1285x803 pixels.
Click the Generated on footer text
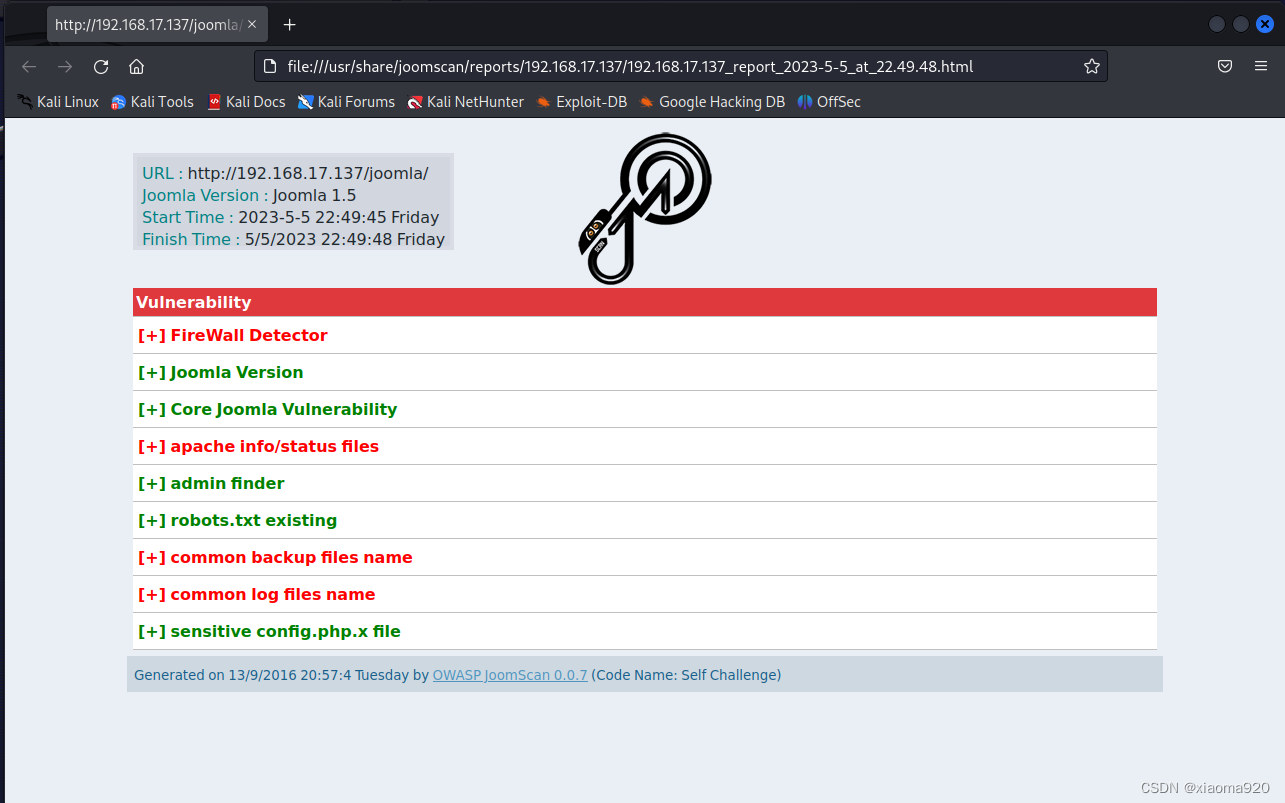[x=458, y=675]
